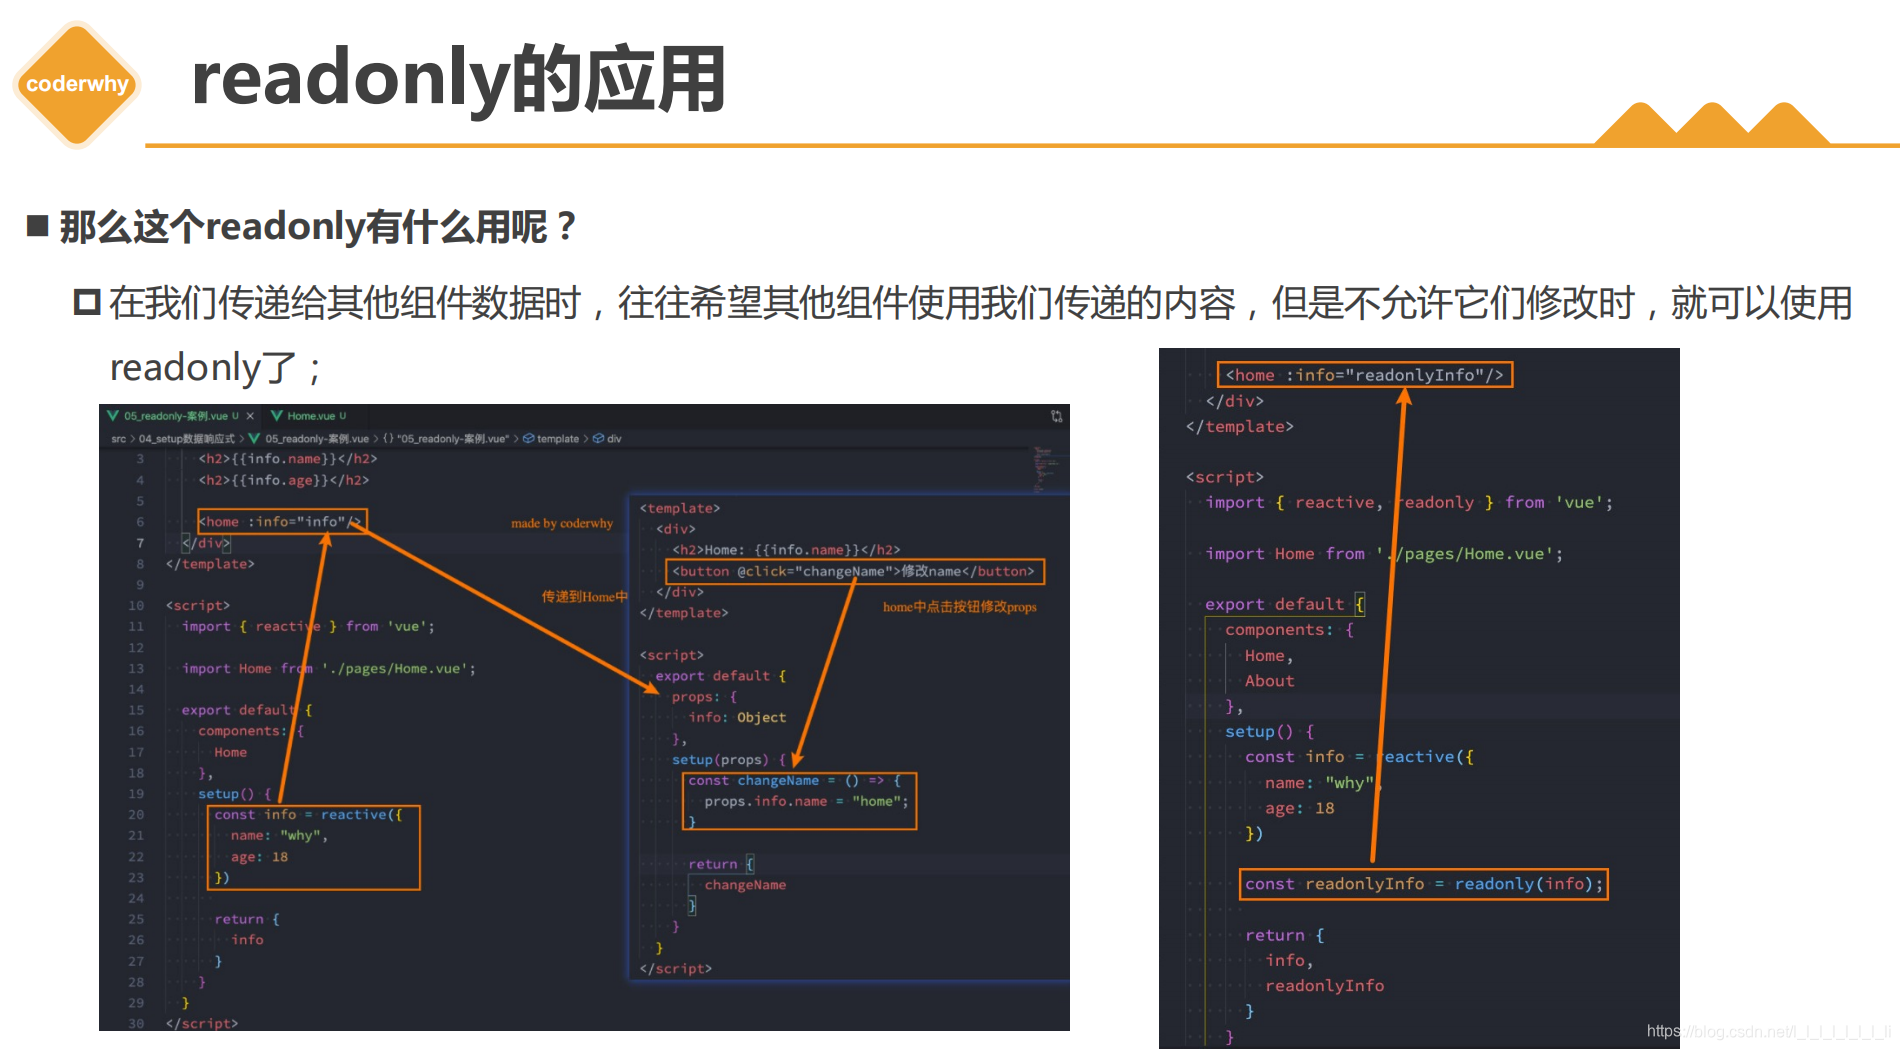Click 'const readonlyInfo = readonly(info);' line
Screen dimensions: 1900x1050
(1424, 884)
